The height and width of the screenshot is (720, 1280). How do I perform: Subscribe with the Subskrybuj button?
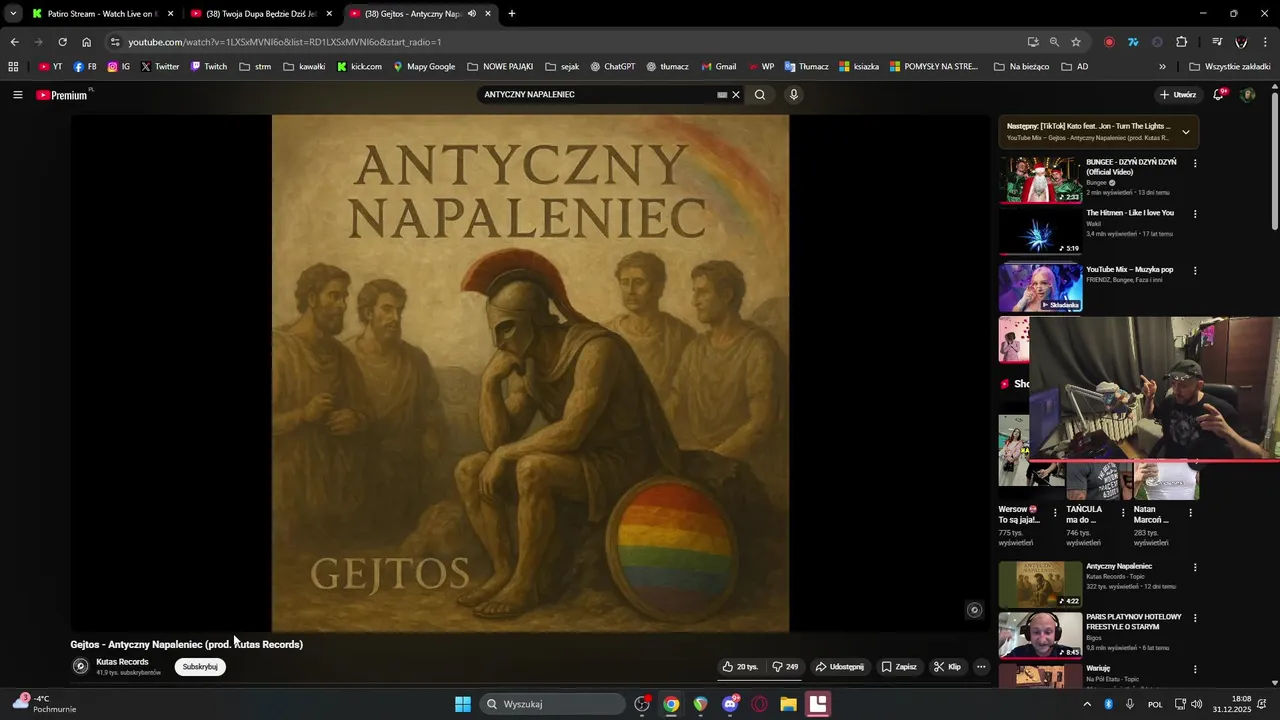click(x=200, y=667)
